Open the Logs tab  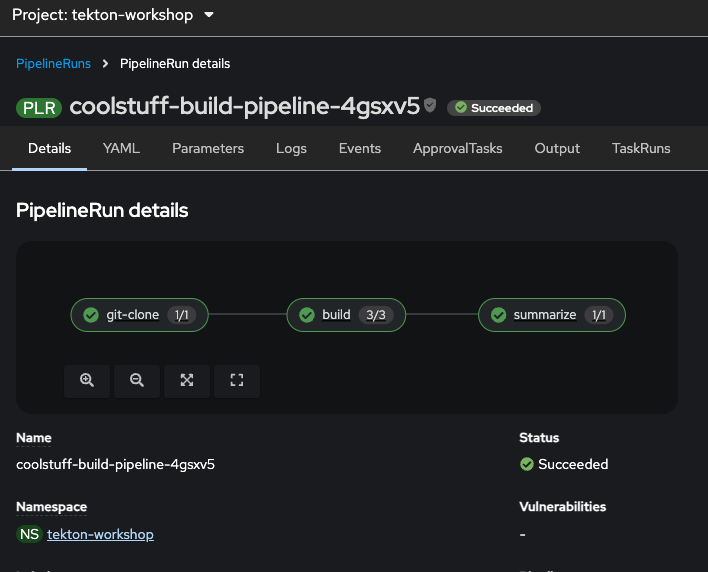291,148
